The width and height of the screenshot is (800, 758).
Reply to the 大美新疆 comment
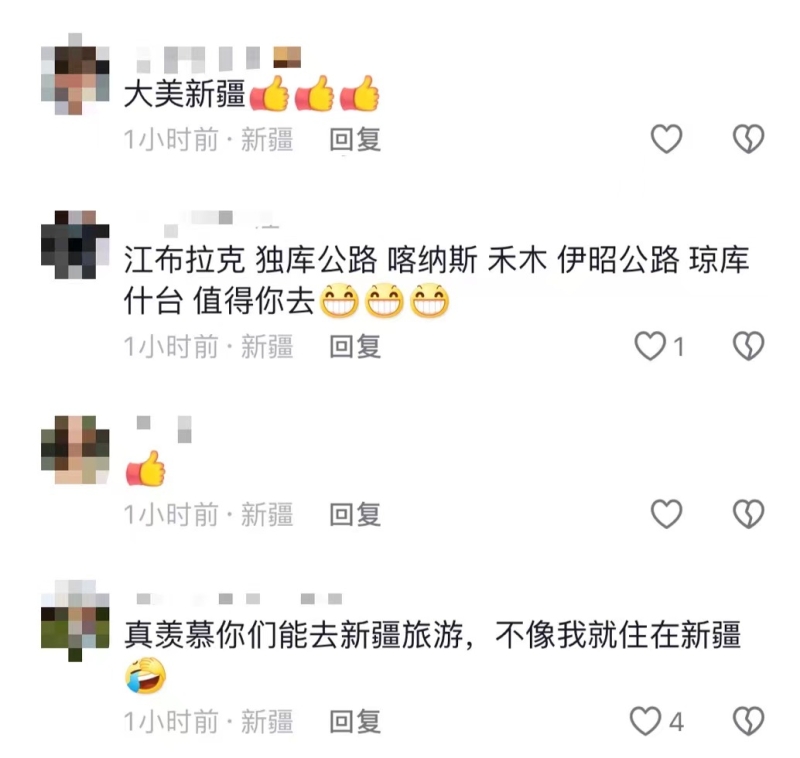(355, 139)
